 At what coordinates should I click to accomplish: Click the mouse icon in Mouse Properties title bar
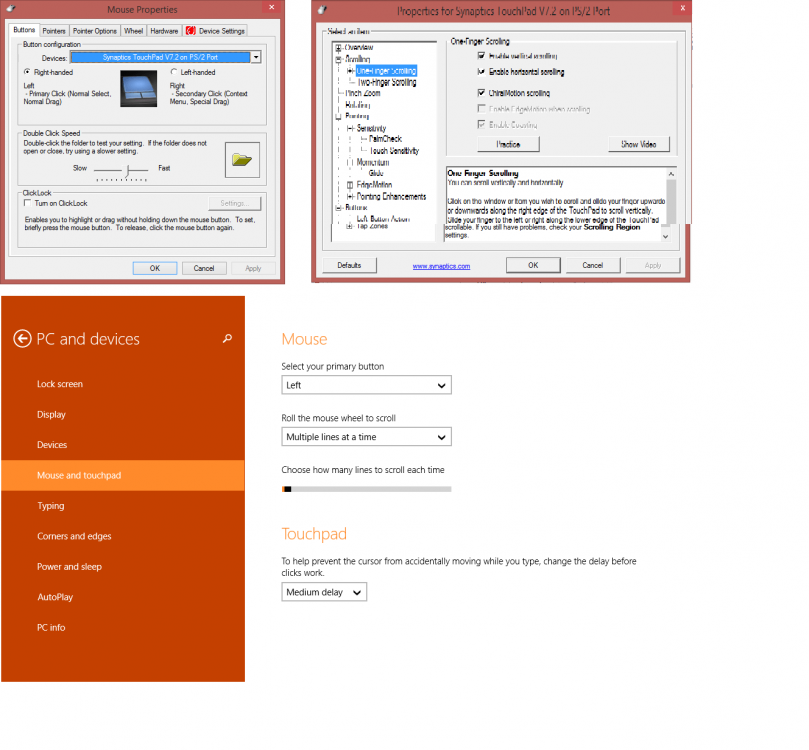[12, 11]
